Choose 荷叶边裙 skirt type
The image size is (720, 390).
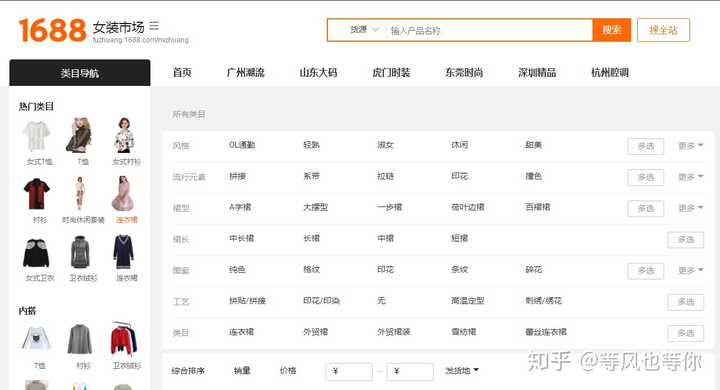[468, 207]
